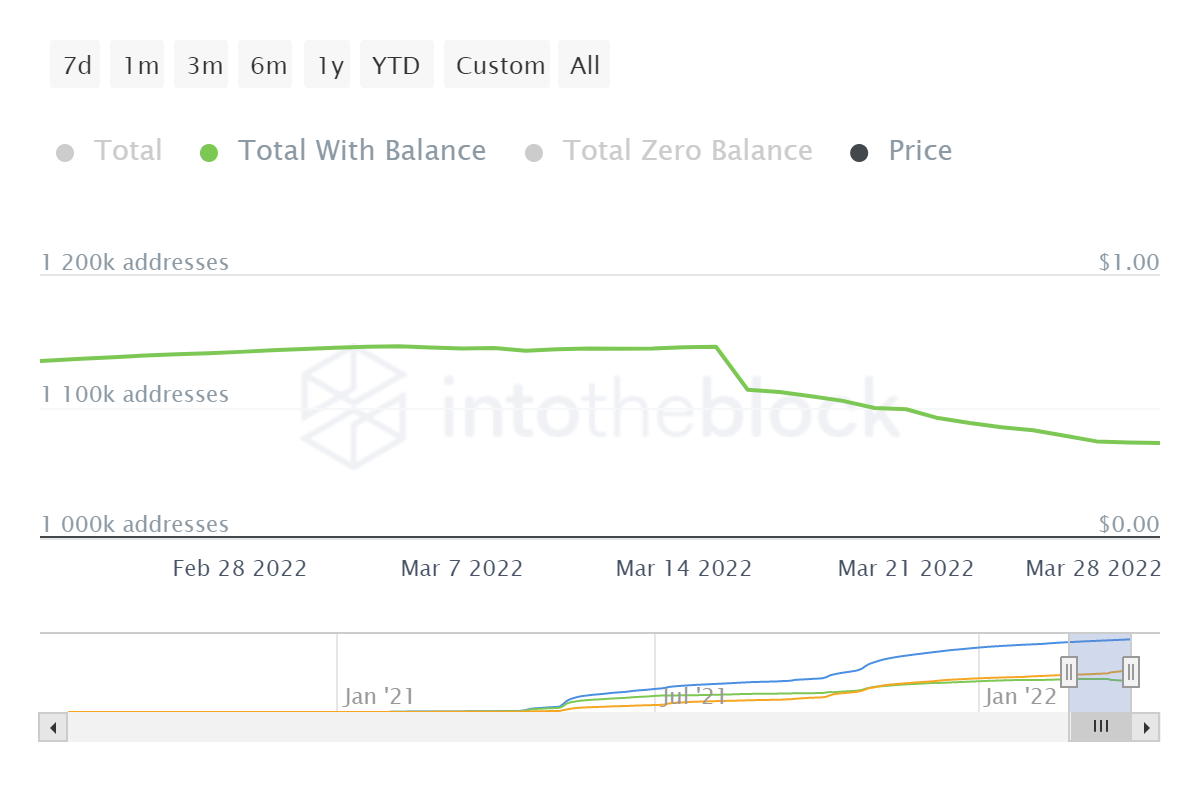The height and width of the screenshot is (800, 1200).
Task: Show the 1y time range
Action: click(x=330, y=66)
